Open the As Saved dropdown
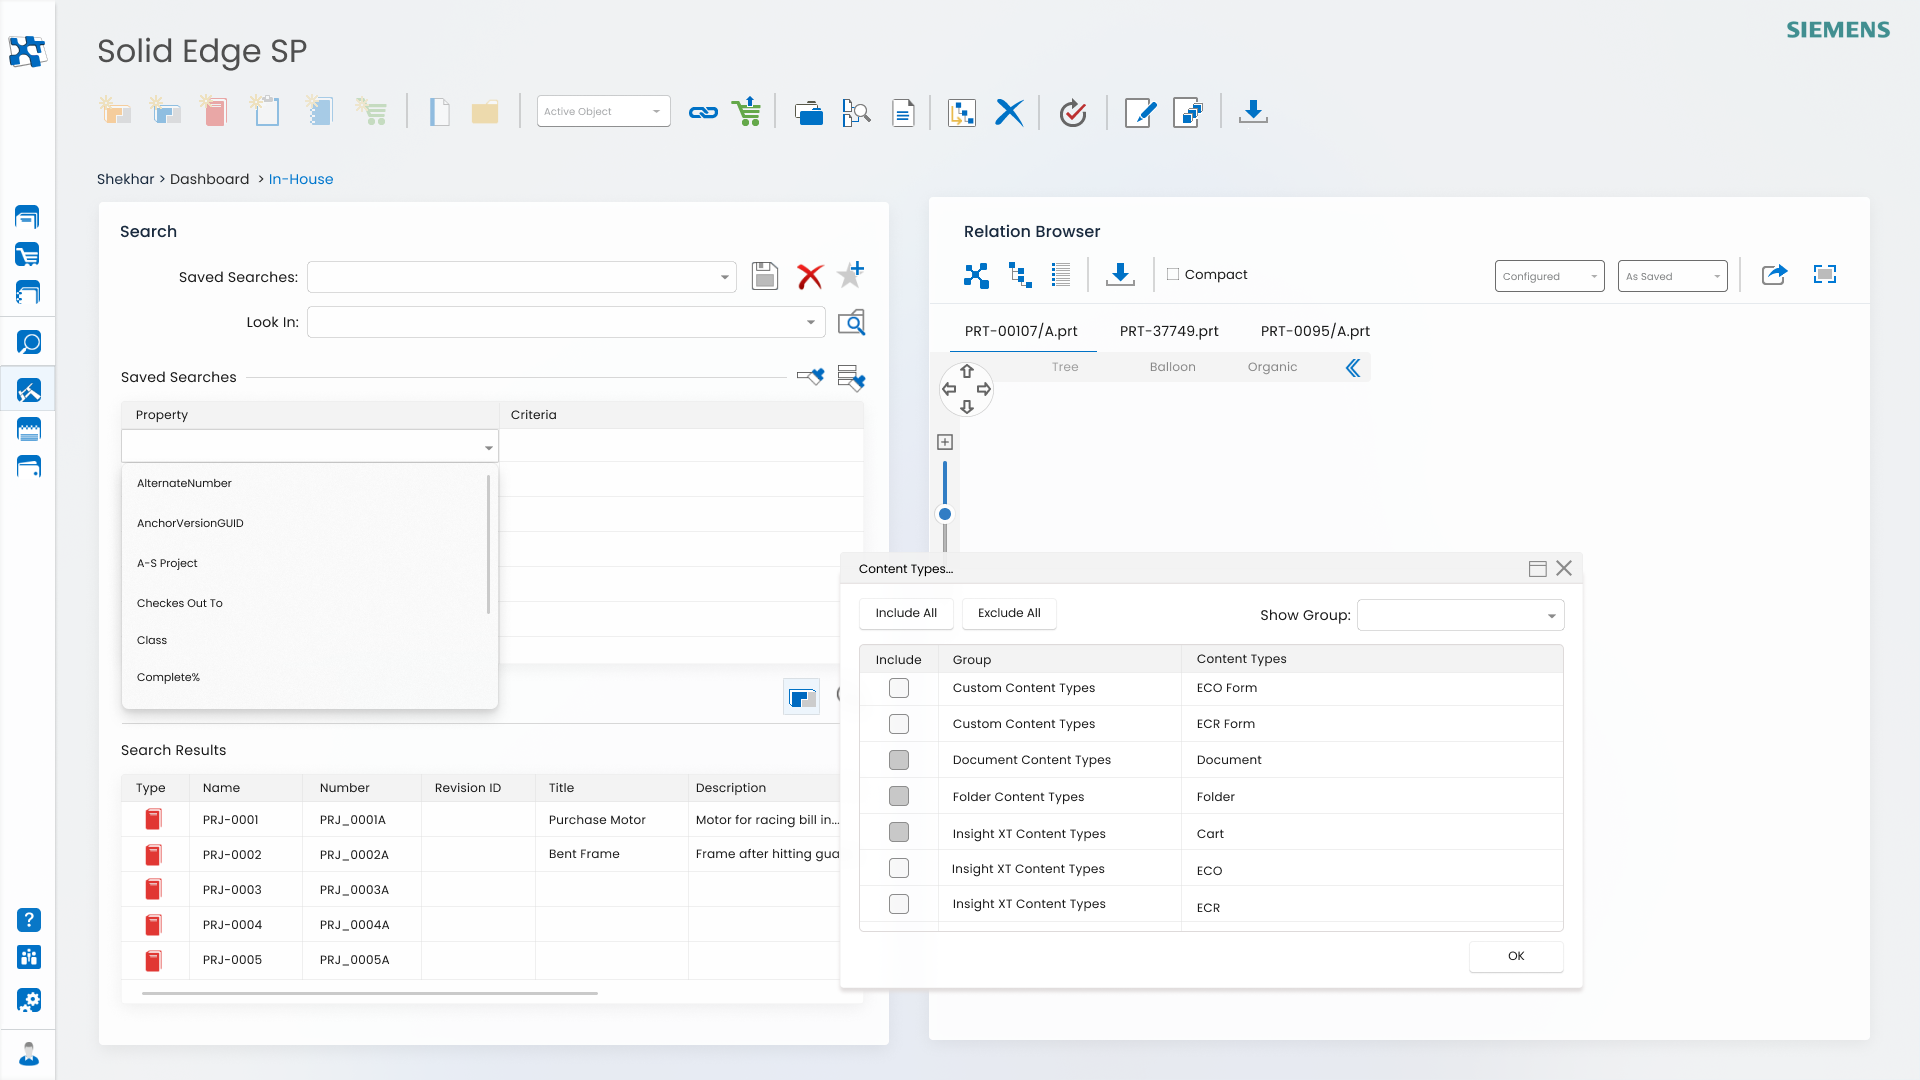Viewport: 1920px width, 1080px height. point(1672,276)
